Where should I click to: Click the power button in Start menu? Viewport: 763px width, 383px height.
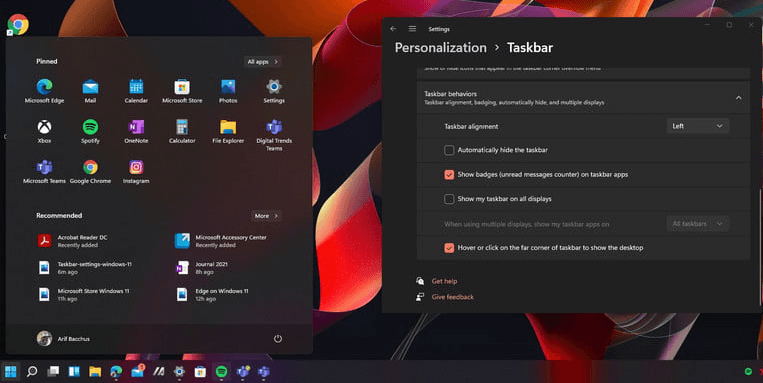click(x=278, y=339)
